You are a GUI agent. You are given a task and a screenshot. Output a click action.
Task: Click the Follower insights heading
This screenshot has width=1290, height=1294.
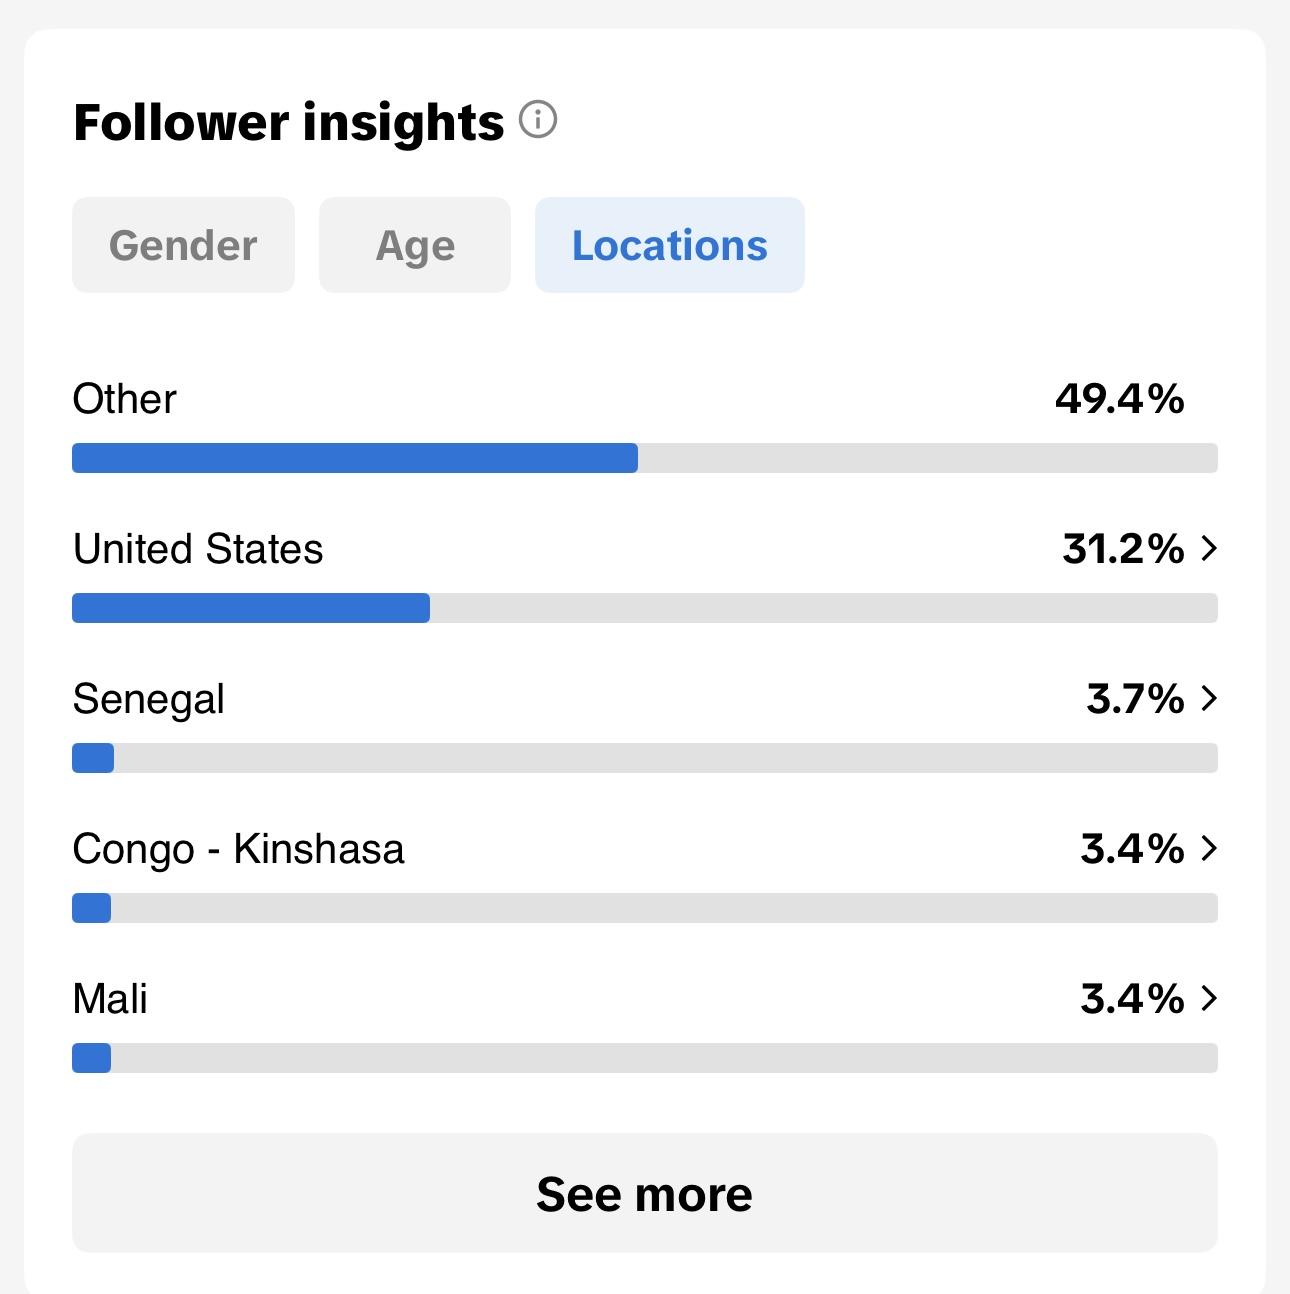point(289,122)
